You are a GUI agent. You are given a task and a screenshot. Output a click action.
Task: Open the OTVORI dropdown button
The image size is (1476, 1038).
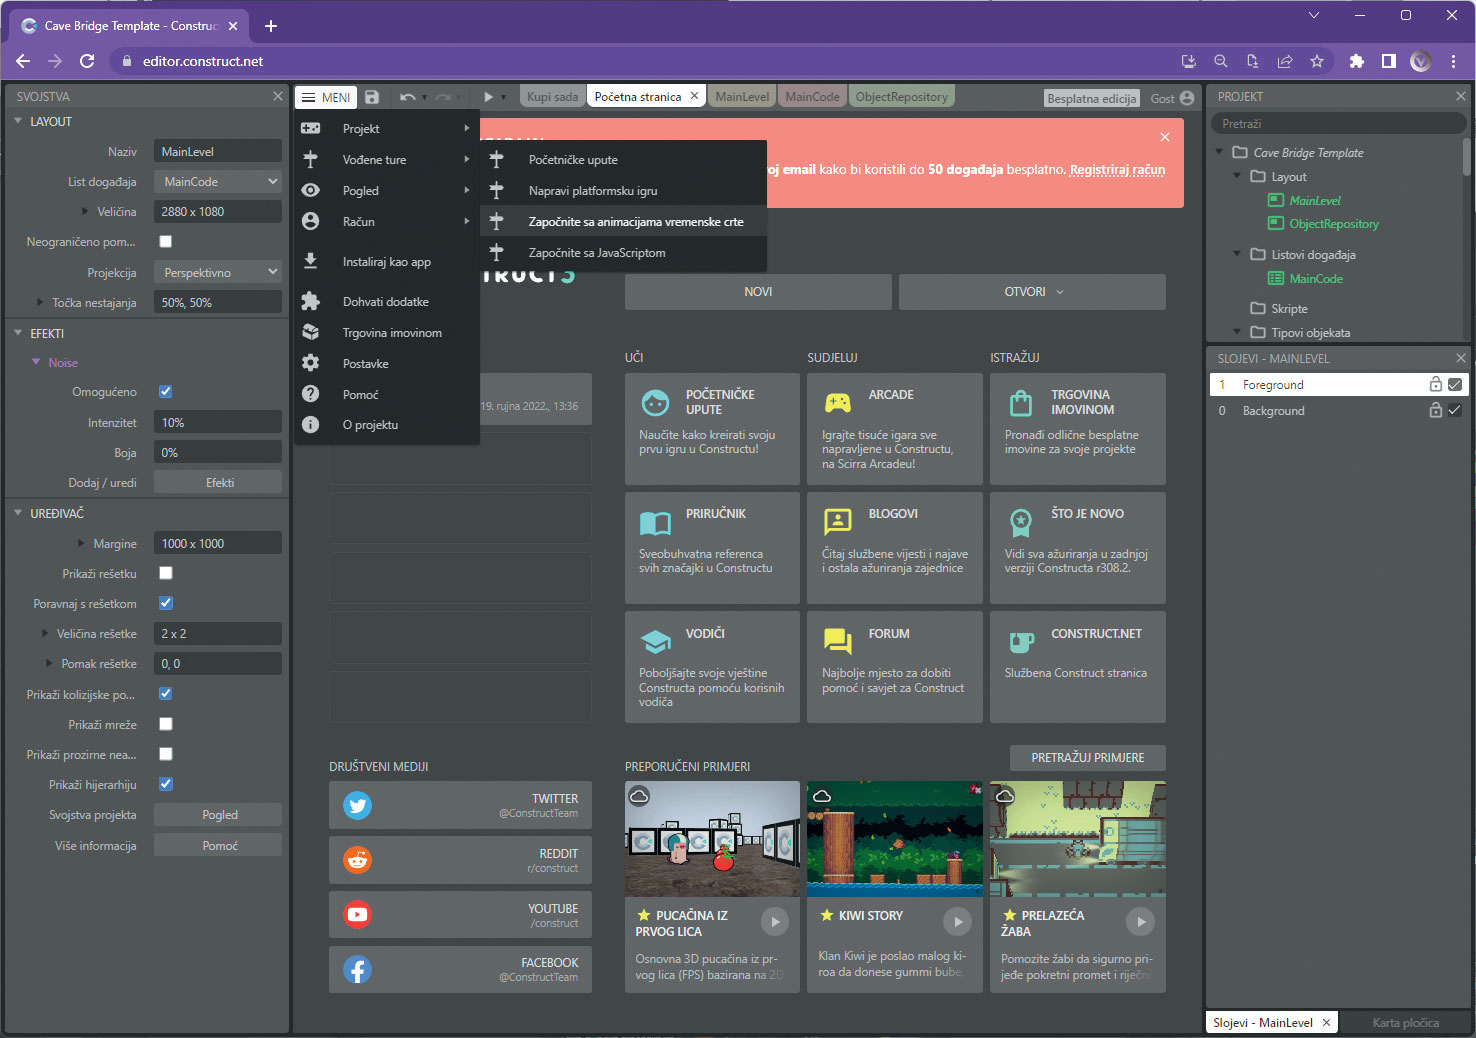click(x=1032, y=292)
